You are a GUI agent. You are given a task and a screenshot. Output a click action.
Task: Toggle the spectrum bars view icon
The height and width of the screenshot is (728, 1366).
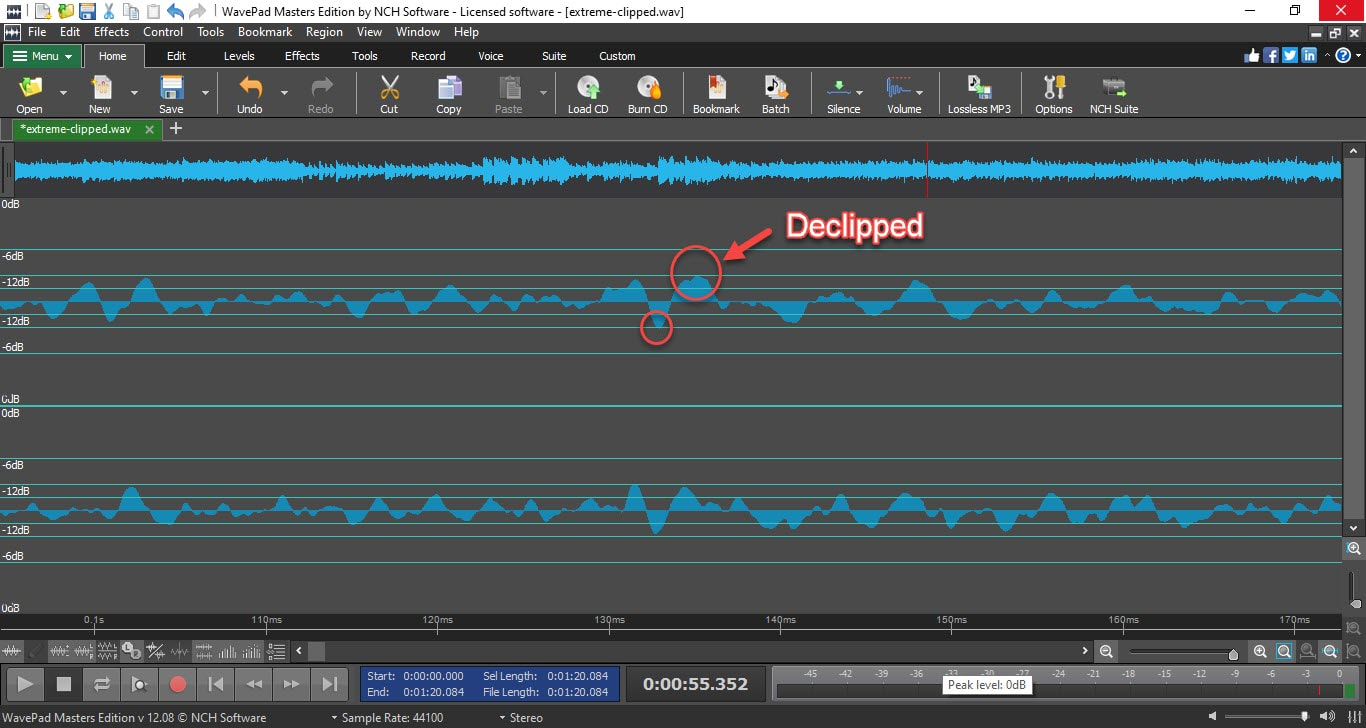click(x=228, y=651)
